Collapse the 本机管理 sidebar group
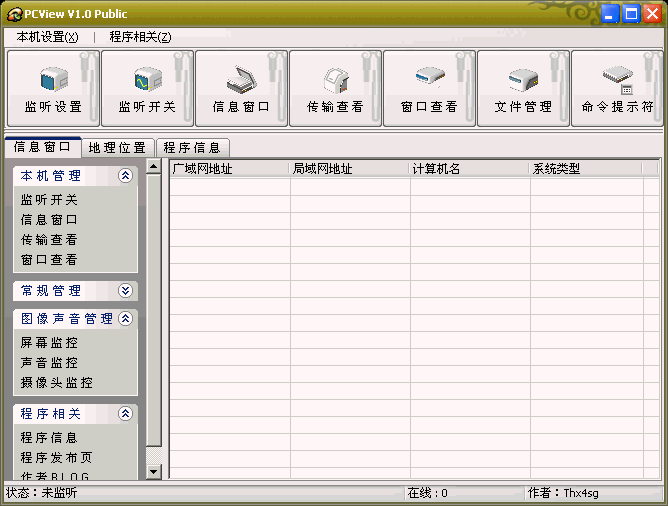 [125, 176]
